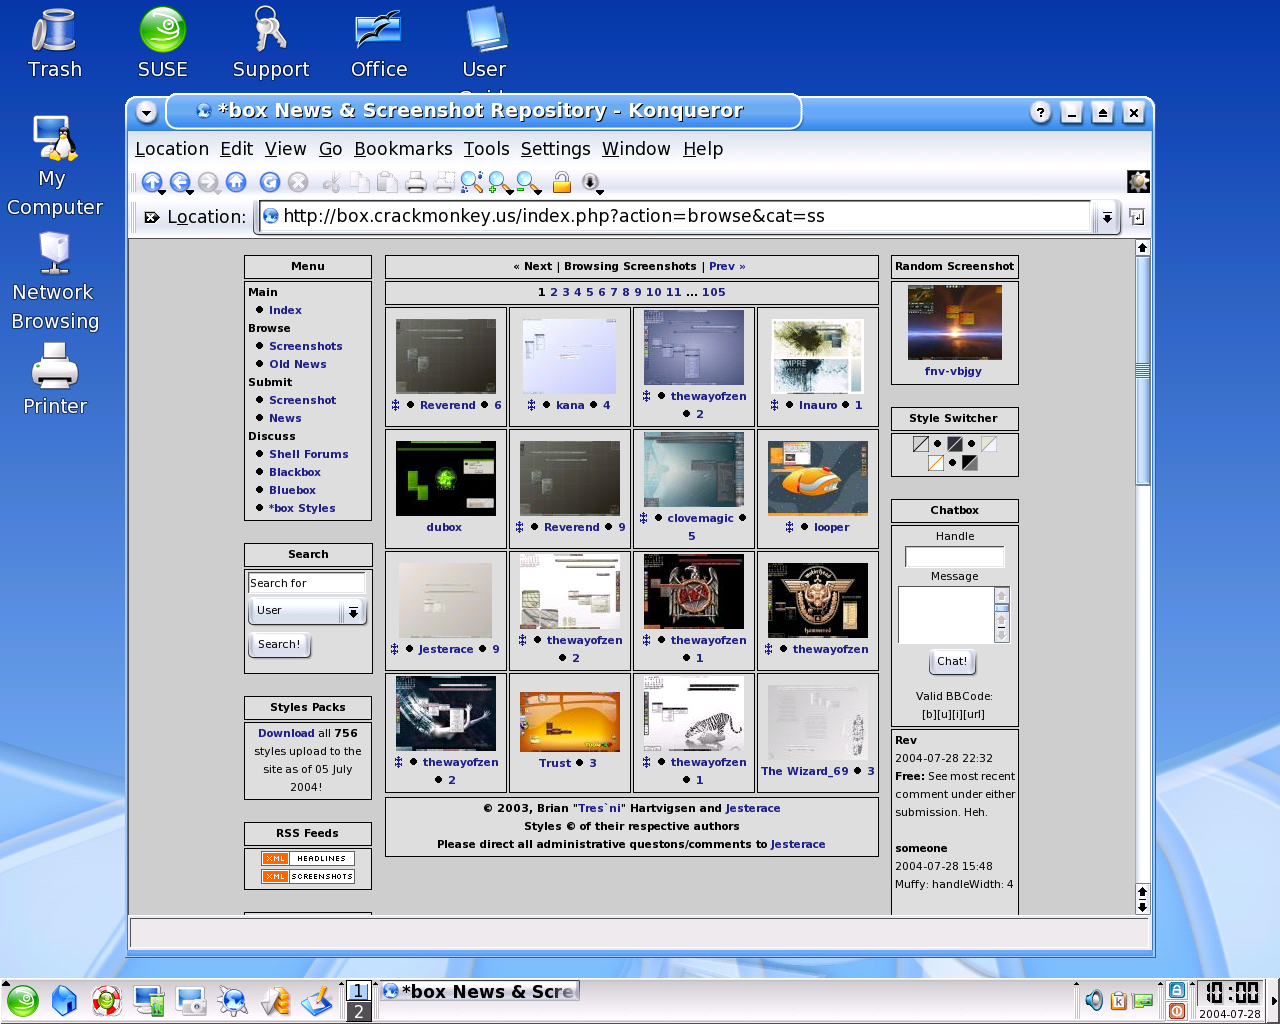Click the Download styles pack link
1280x1024 pixels.
point(286,733)
